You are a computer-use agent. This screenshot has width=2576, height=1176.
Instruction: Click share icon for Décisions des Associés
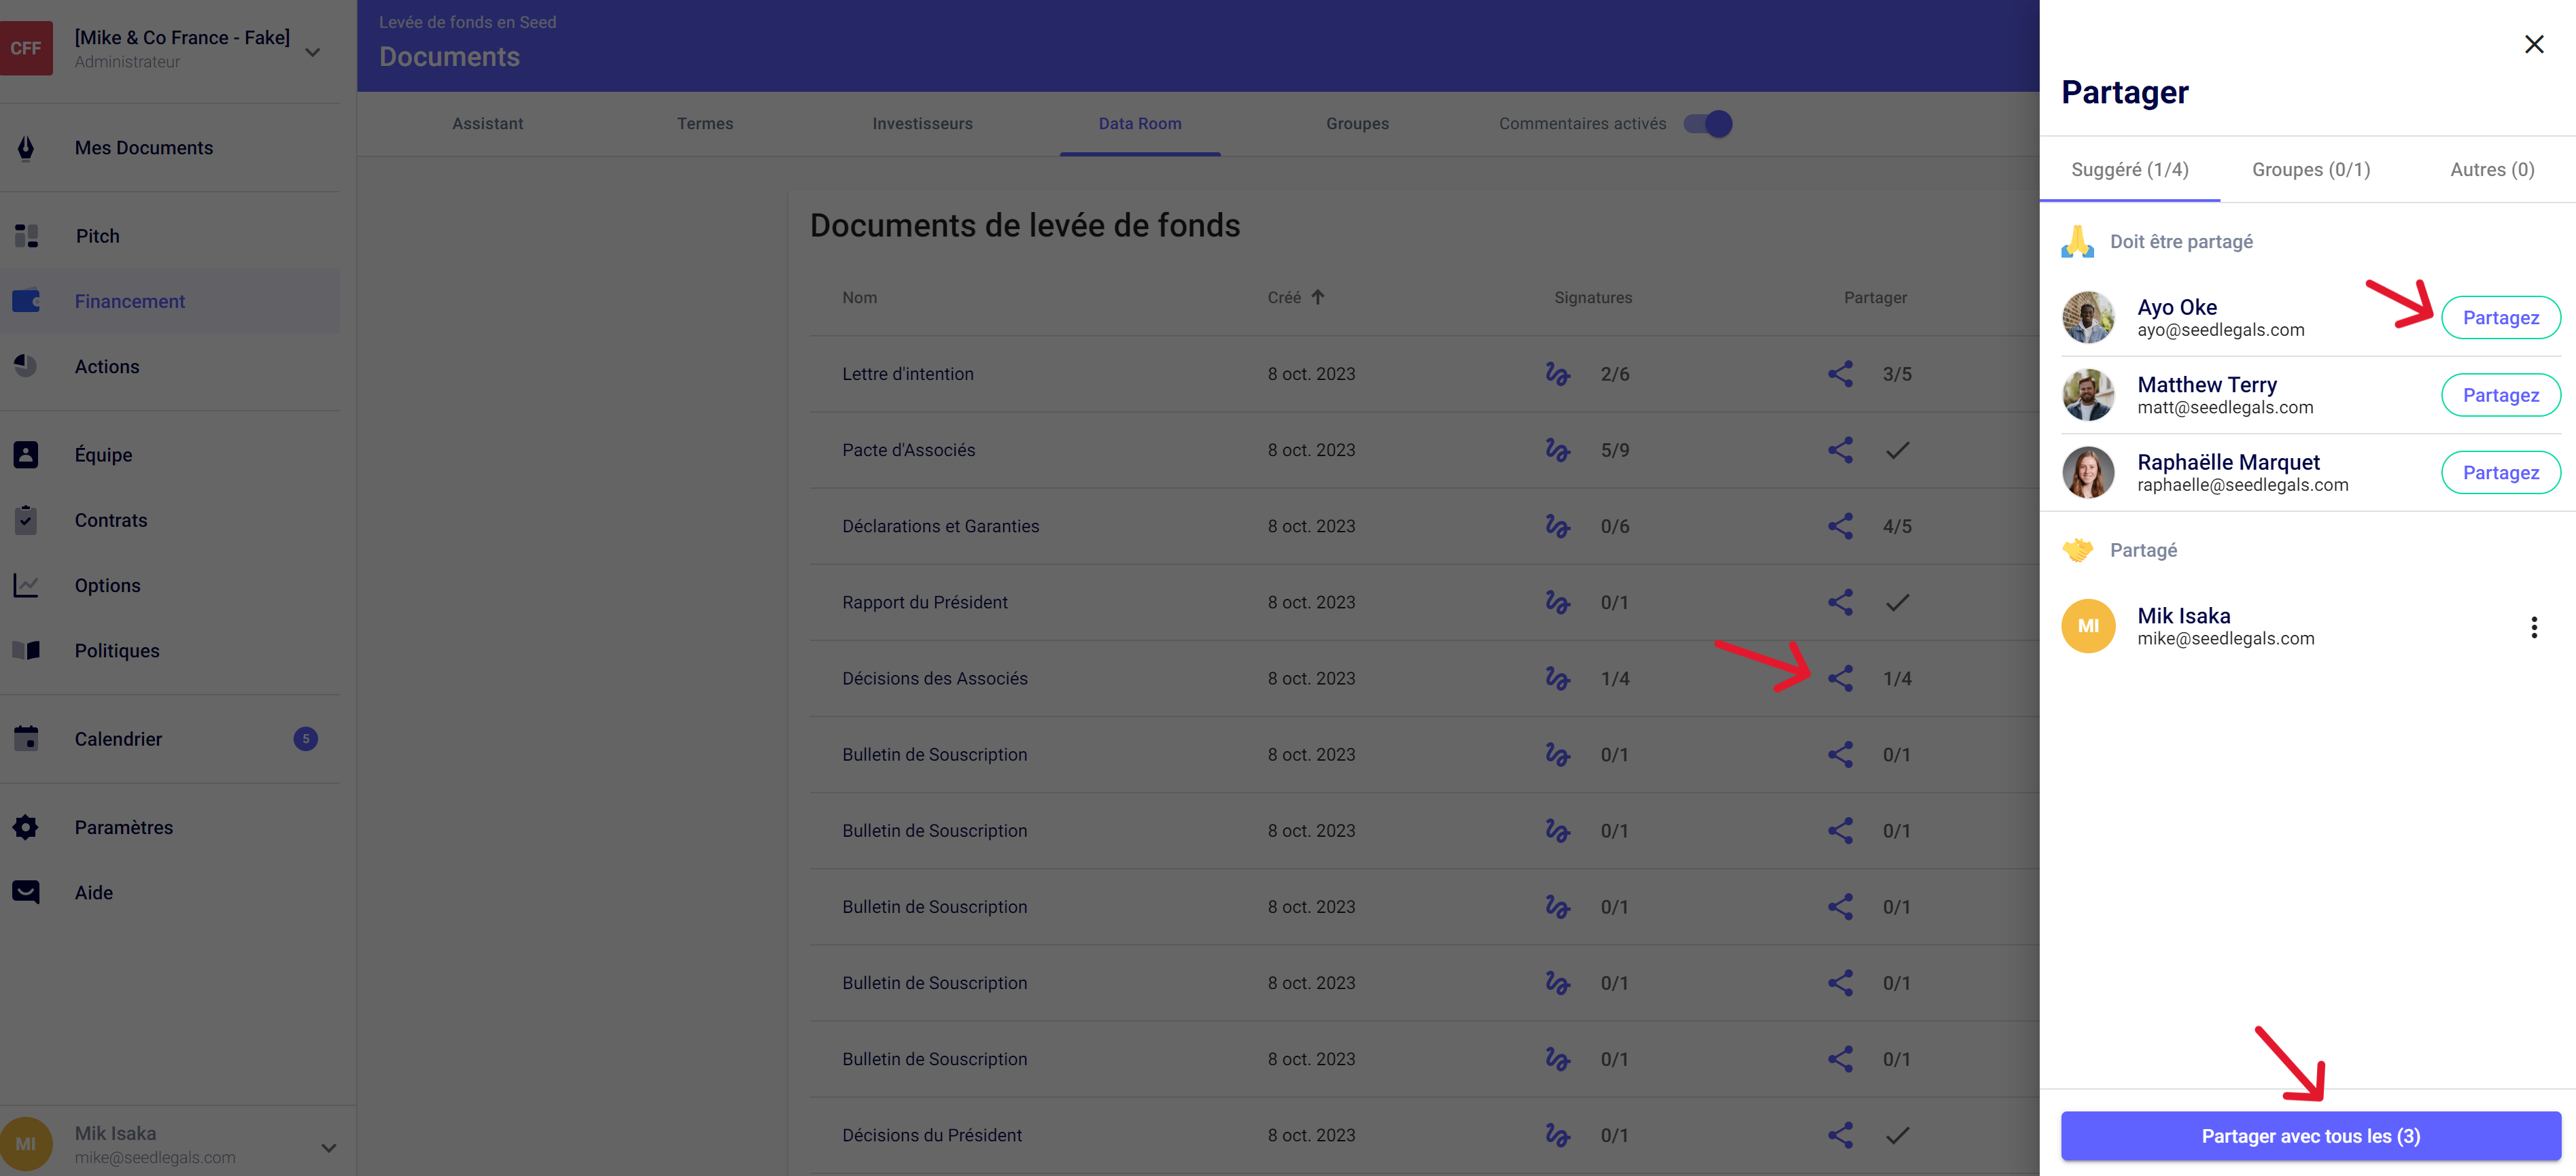click(1840, 678)
